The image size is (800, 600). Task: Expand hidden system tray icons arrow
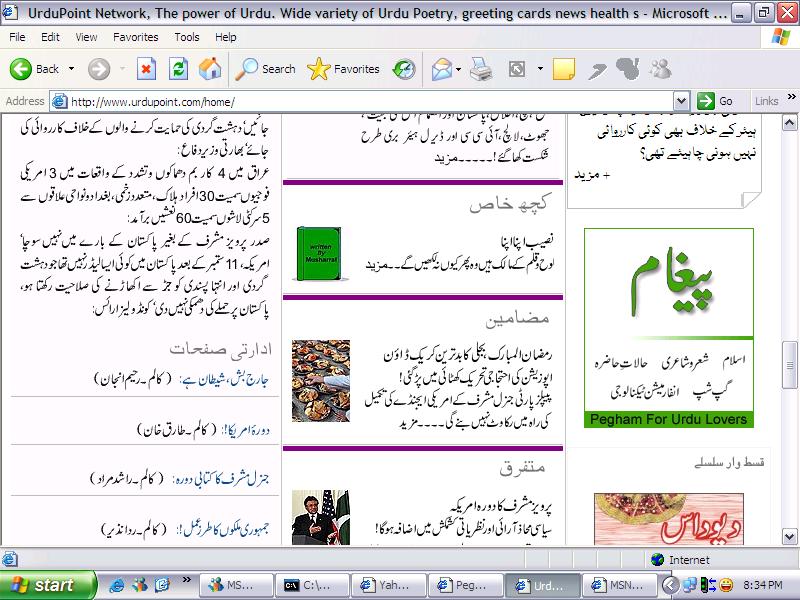click(670, 585)
